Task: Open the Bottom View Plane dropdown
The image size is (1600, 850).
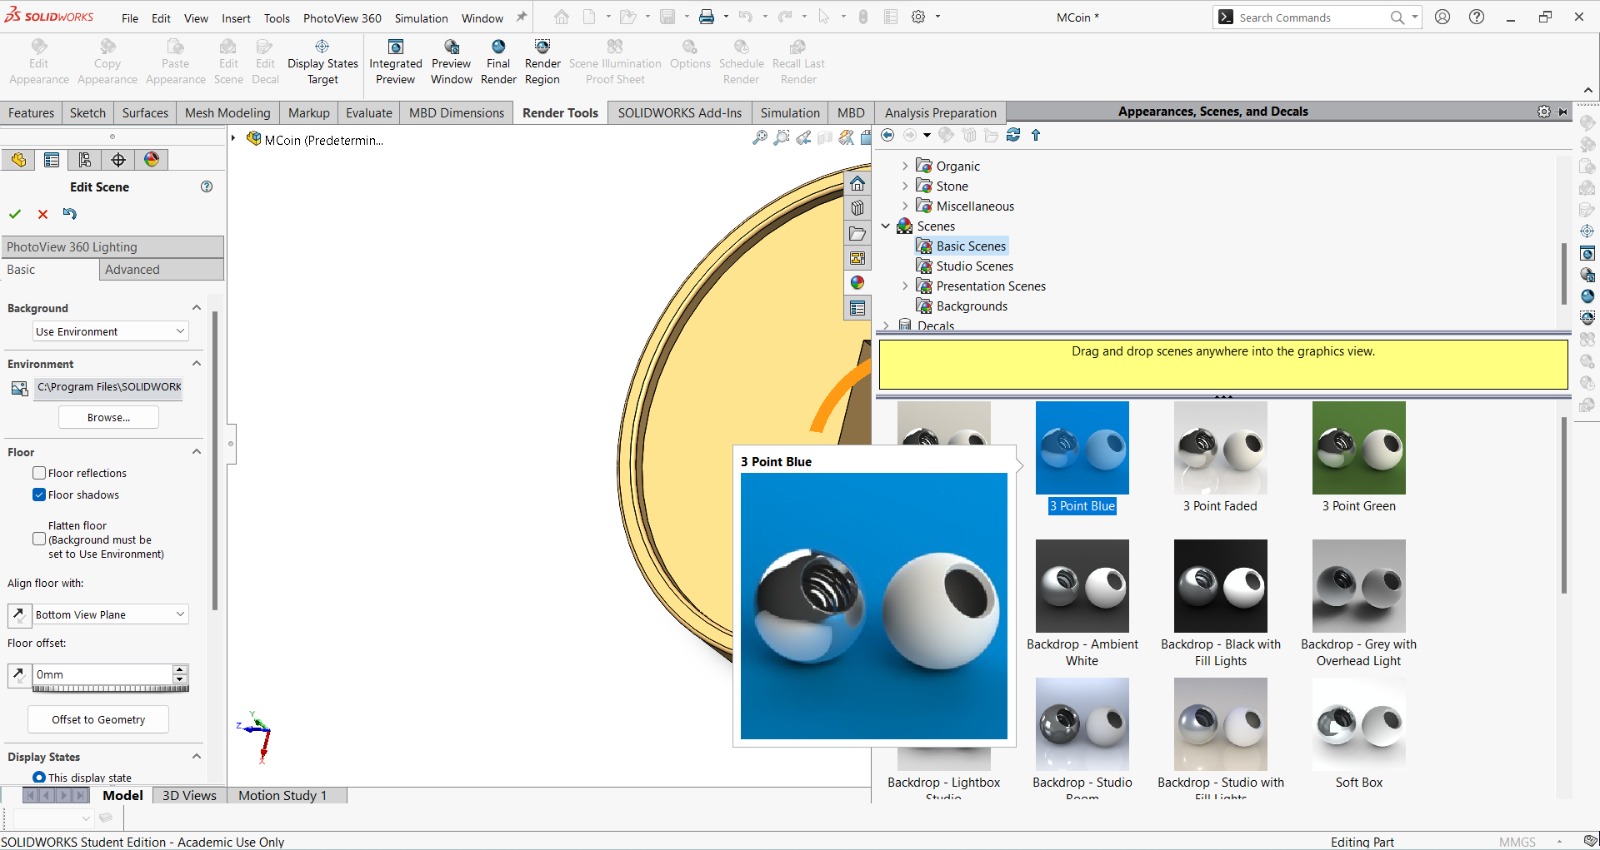Action: [x=110, y=614]
